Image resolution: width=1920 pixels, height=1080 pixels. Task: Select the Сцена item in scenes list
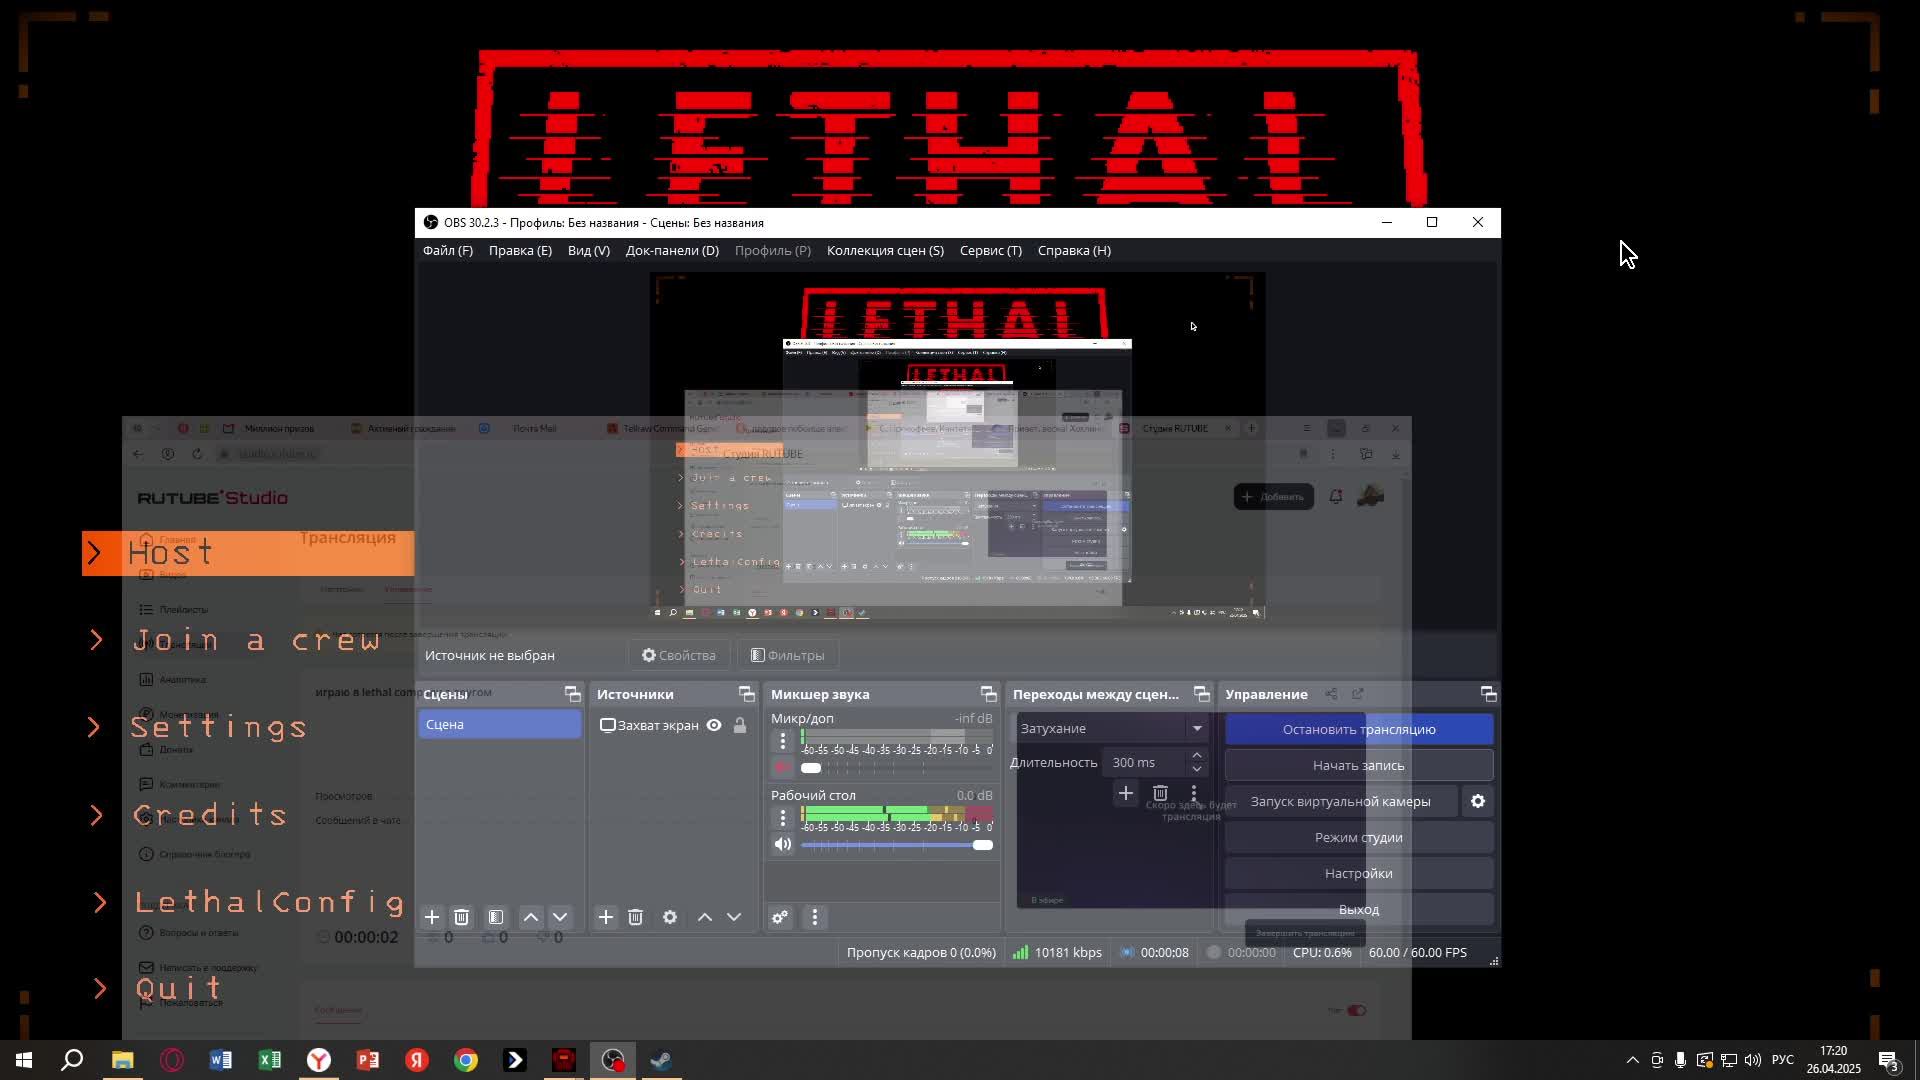(x=500, y=724)
